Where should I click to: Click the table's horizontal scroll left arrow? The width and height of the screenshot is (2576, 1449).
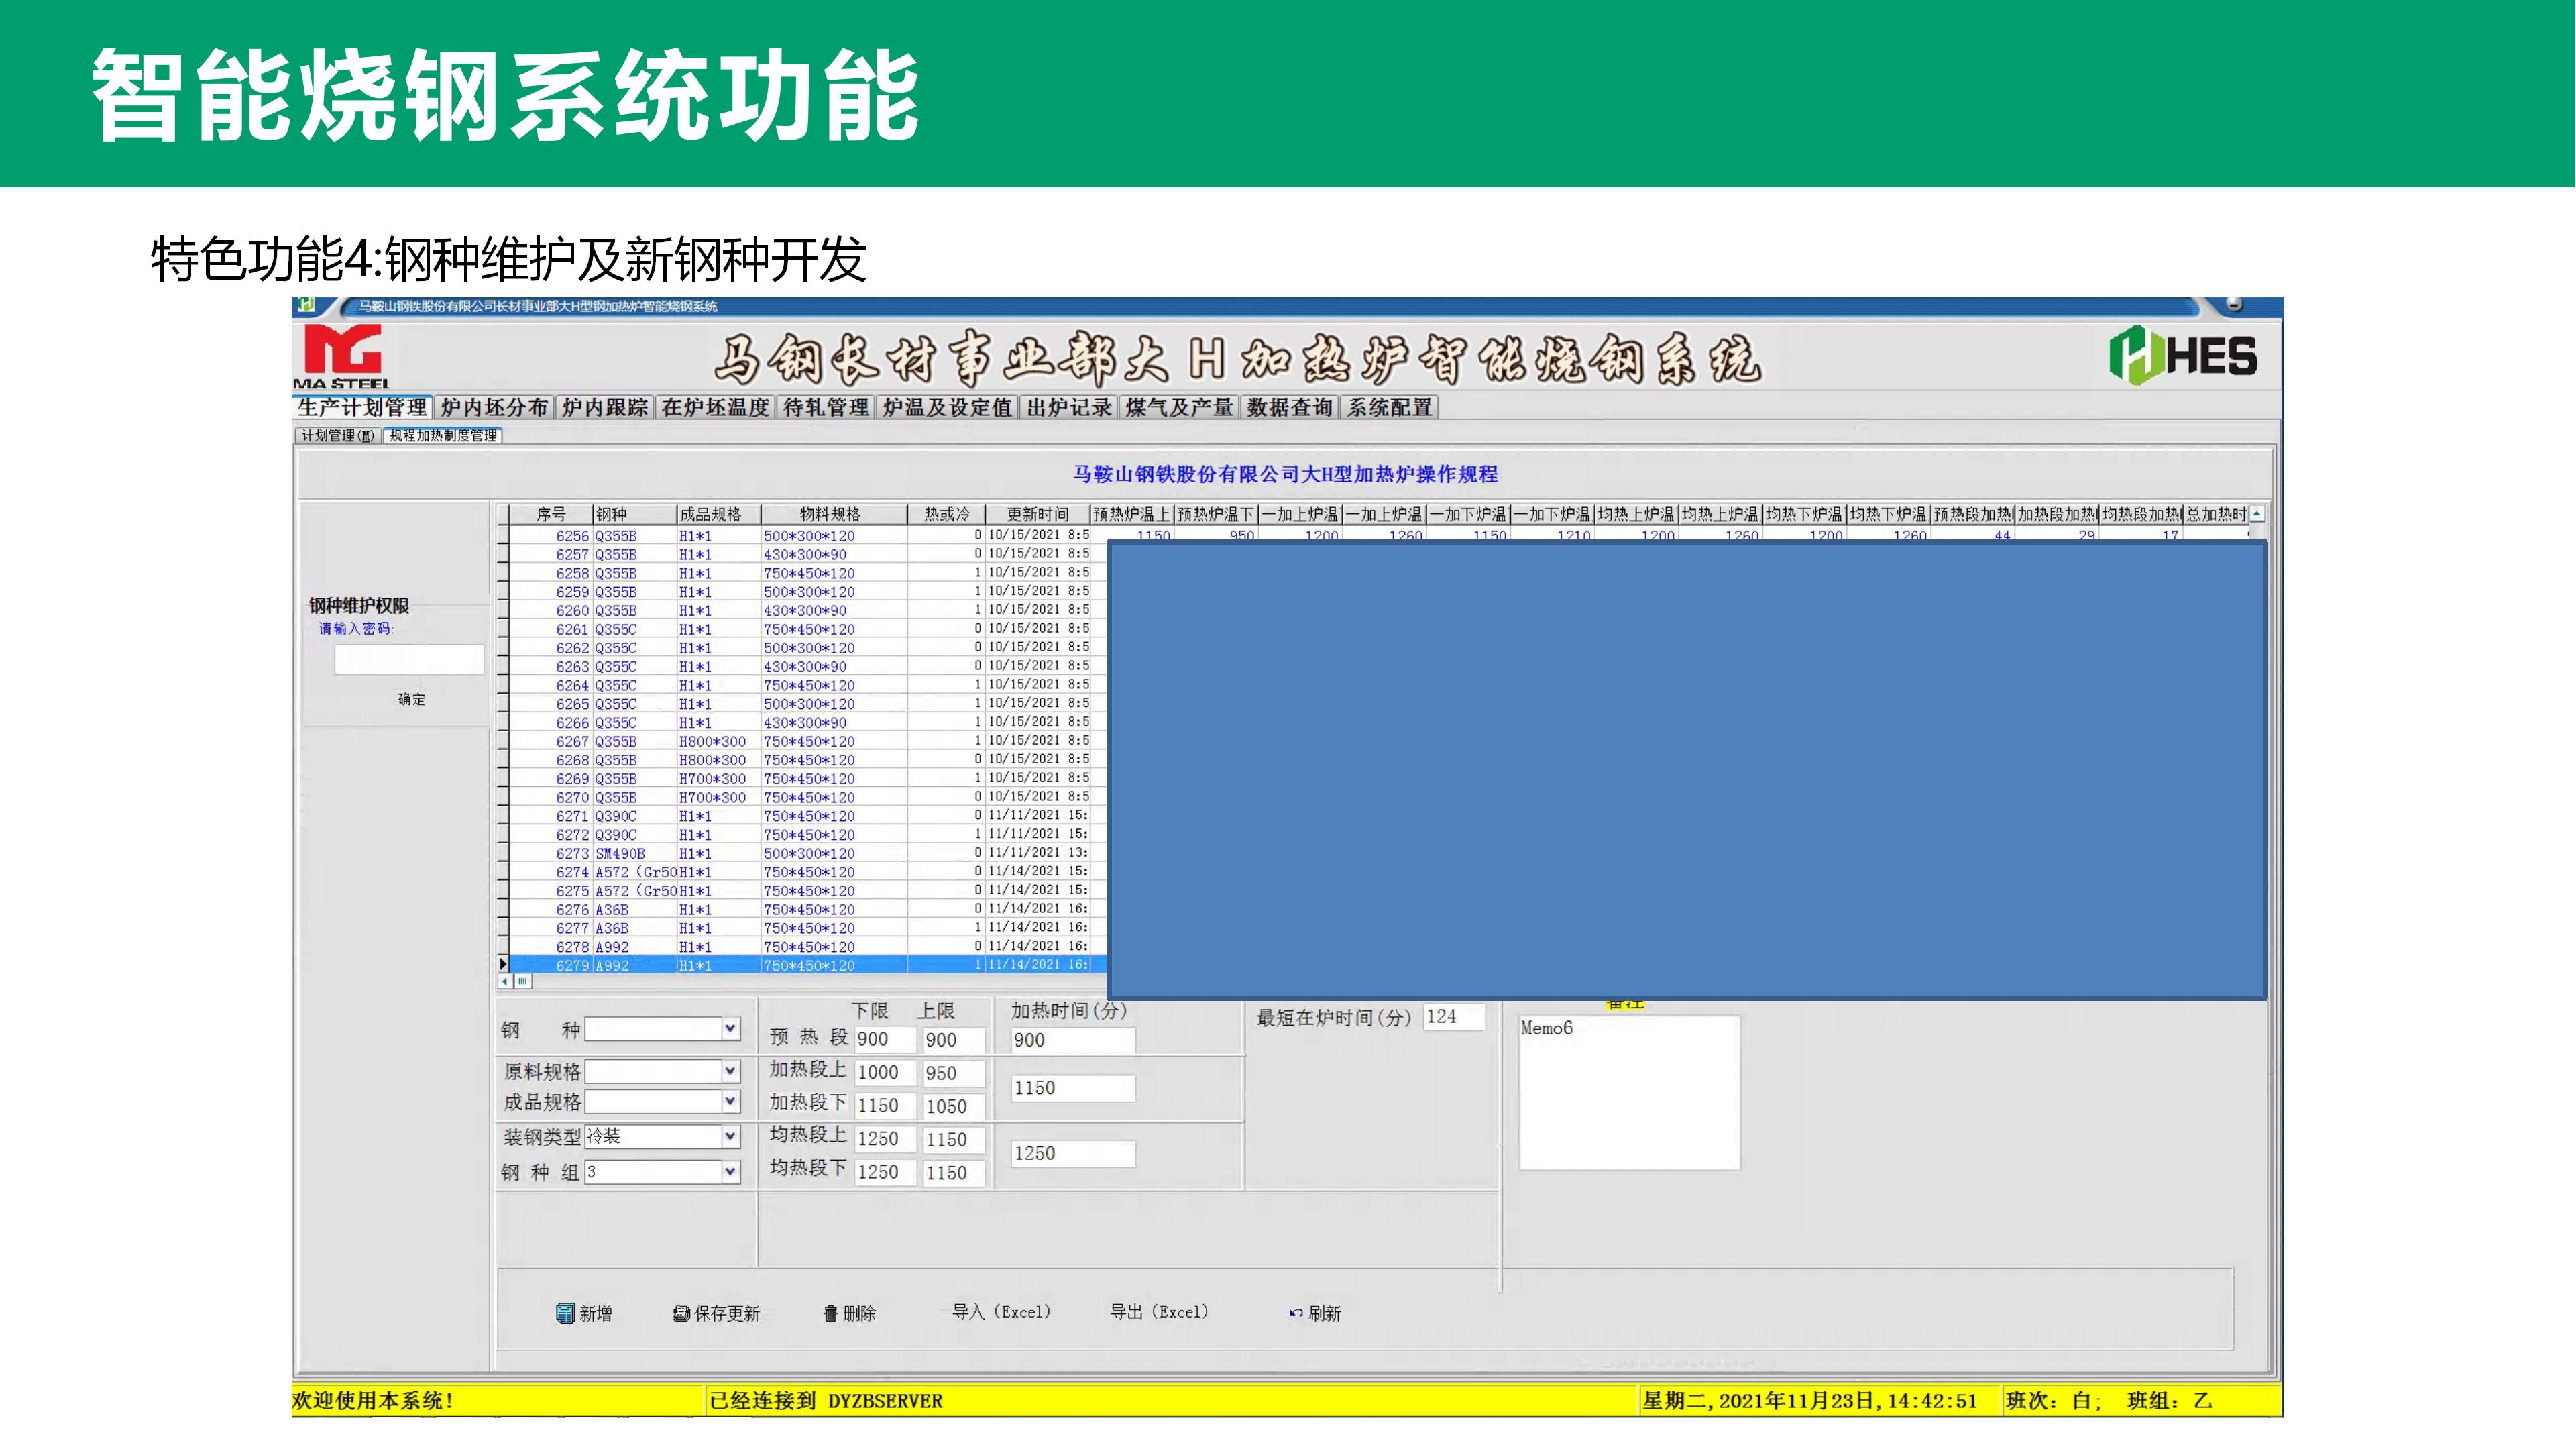pos(505,982)
